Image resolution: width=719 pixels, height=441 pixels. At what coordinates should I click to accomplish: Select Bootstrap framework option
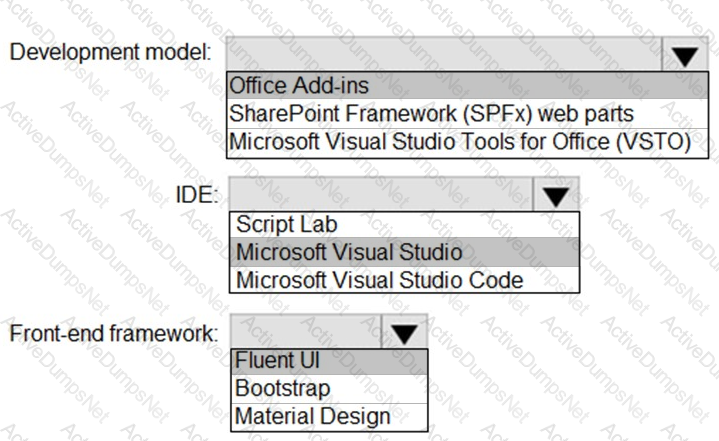[x=283, y=388]
